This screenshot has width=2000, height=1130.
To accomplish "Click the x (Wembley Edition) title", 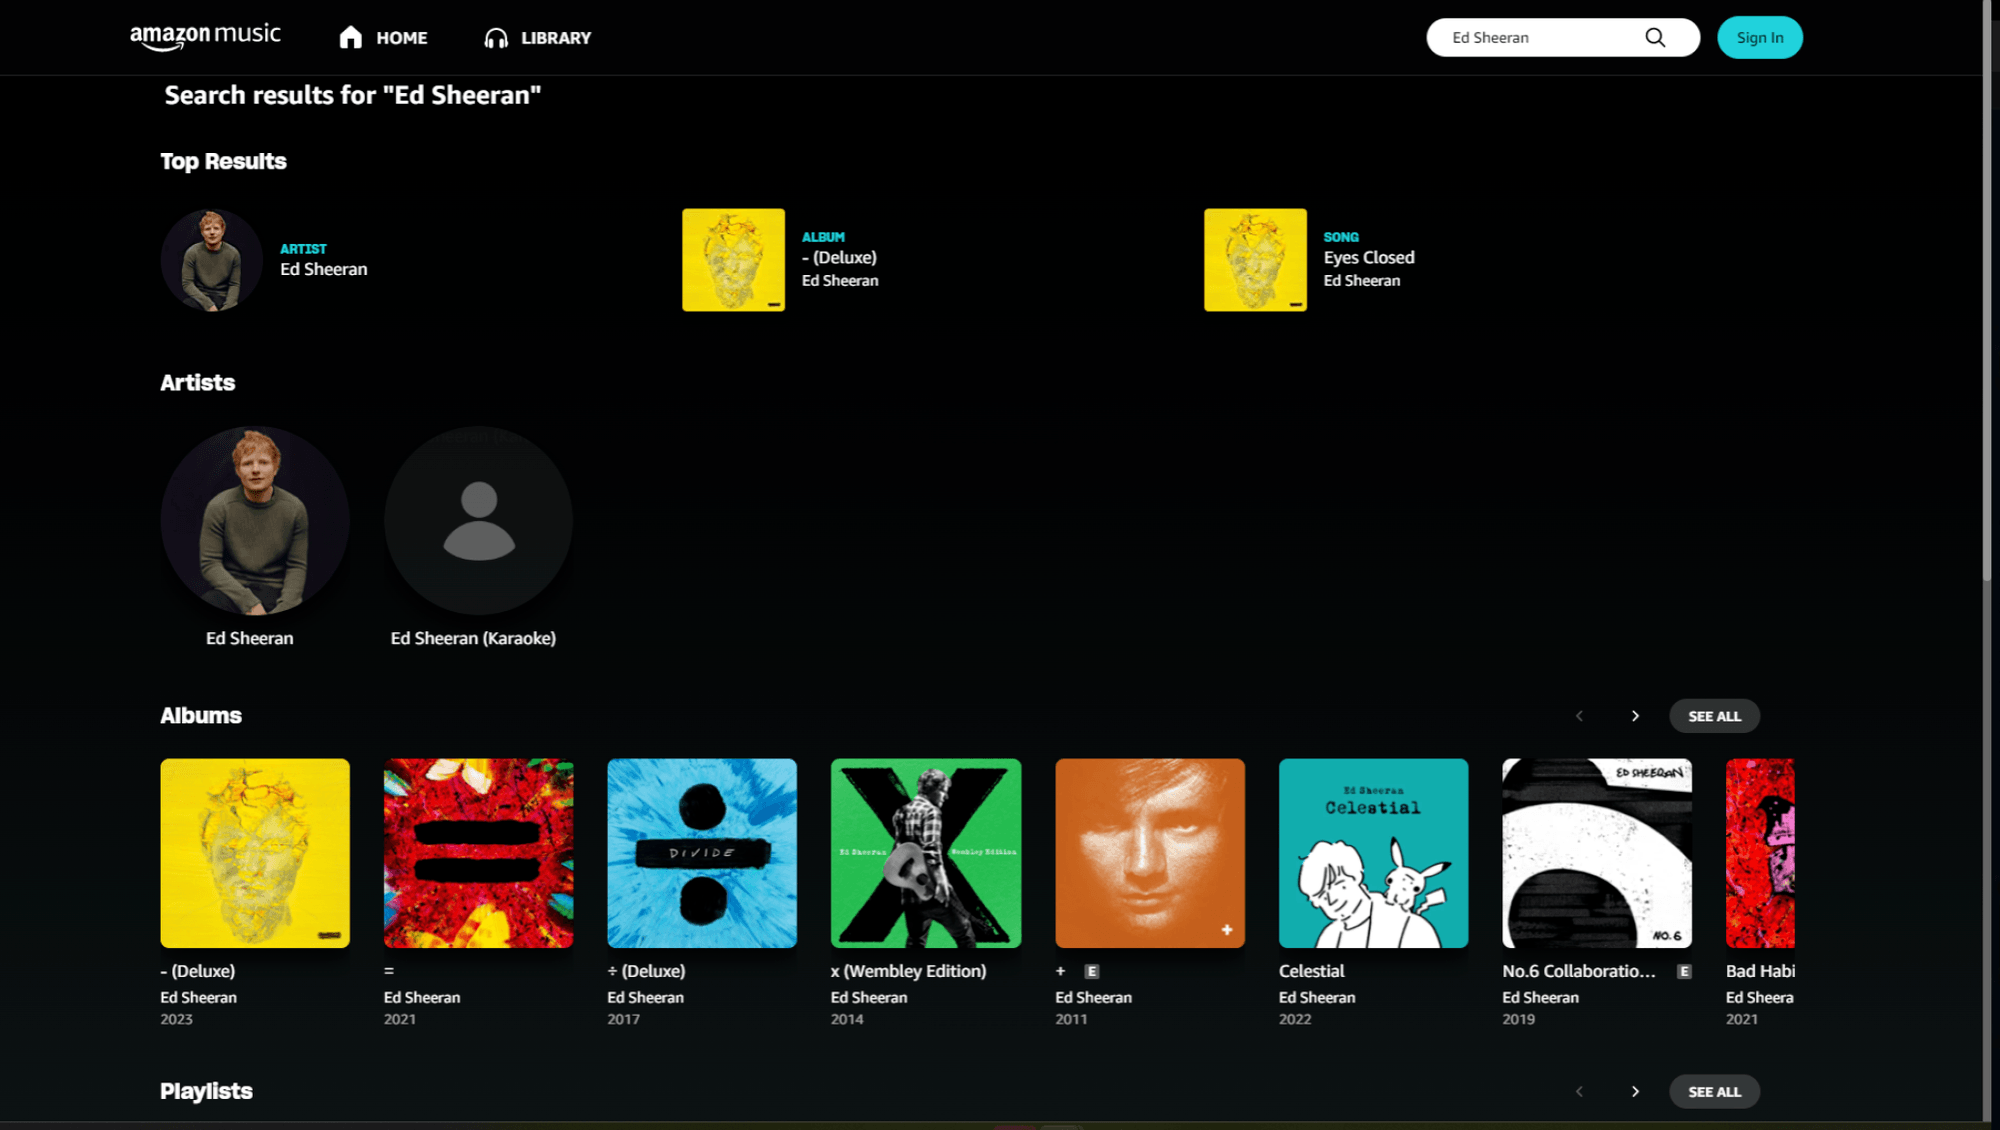I will coord(908,971).
